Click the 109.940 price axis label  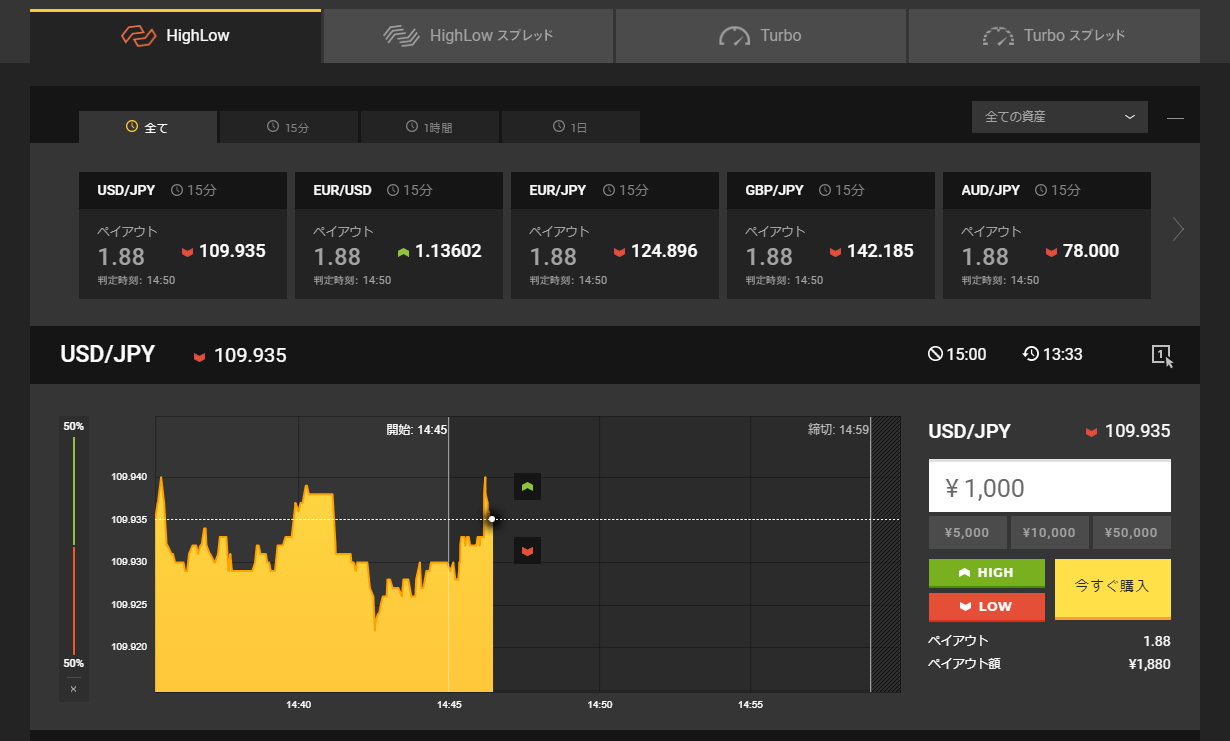pos(129,477)
